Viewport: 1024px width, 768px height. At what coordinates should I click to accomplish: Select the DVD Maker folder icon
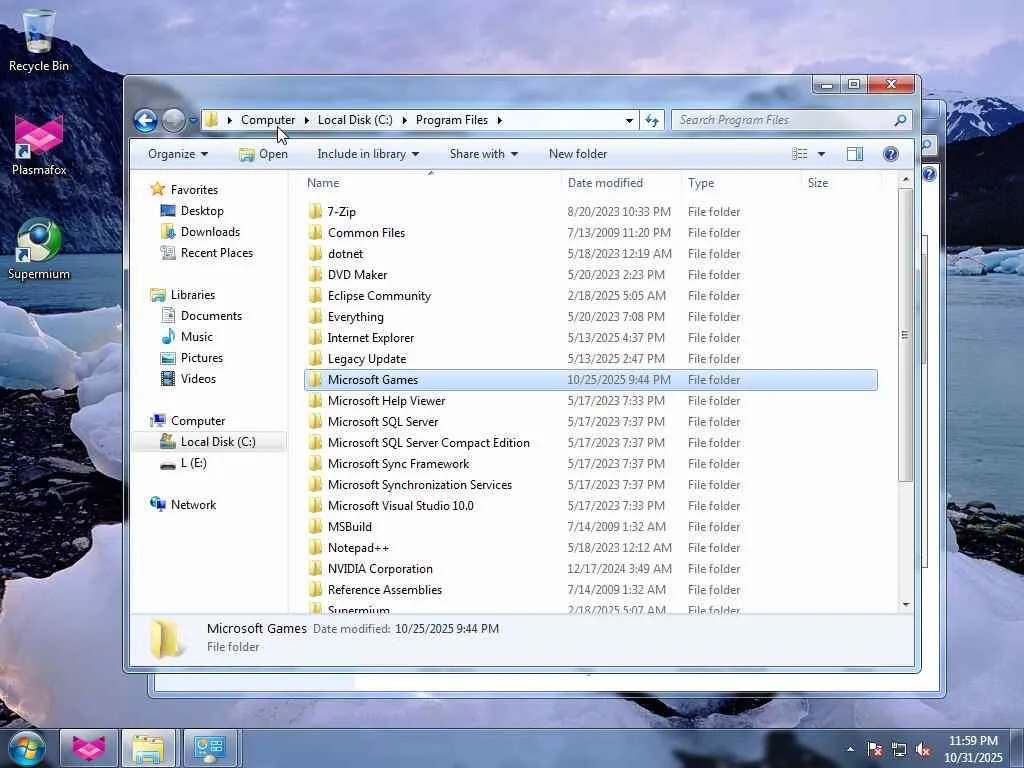point(315,274)
